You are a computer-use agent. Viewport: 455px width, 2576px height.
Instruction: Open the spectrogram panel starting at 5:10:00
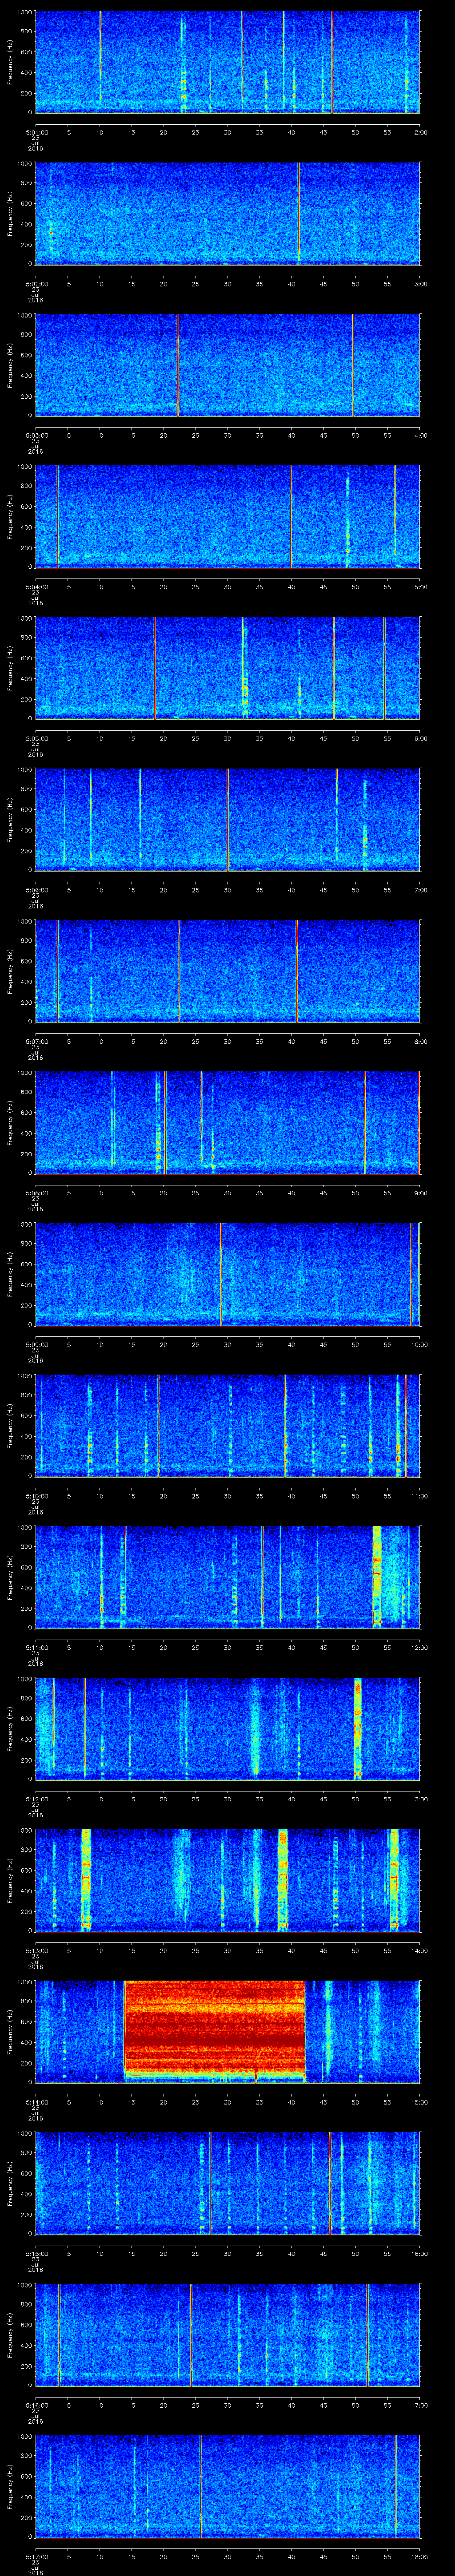pyautogui.click(x=227, y=1425)
